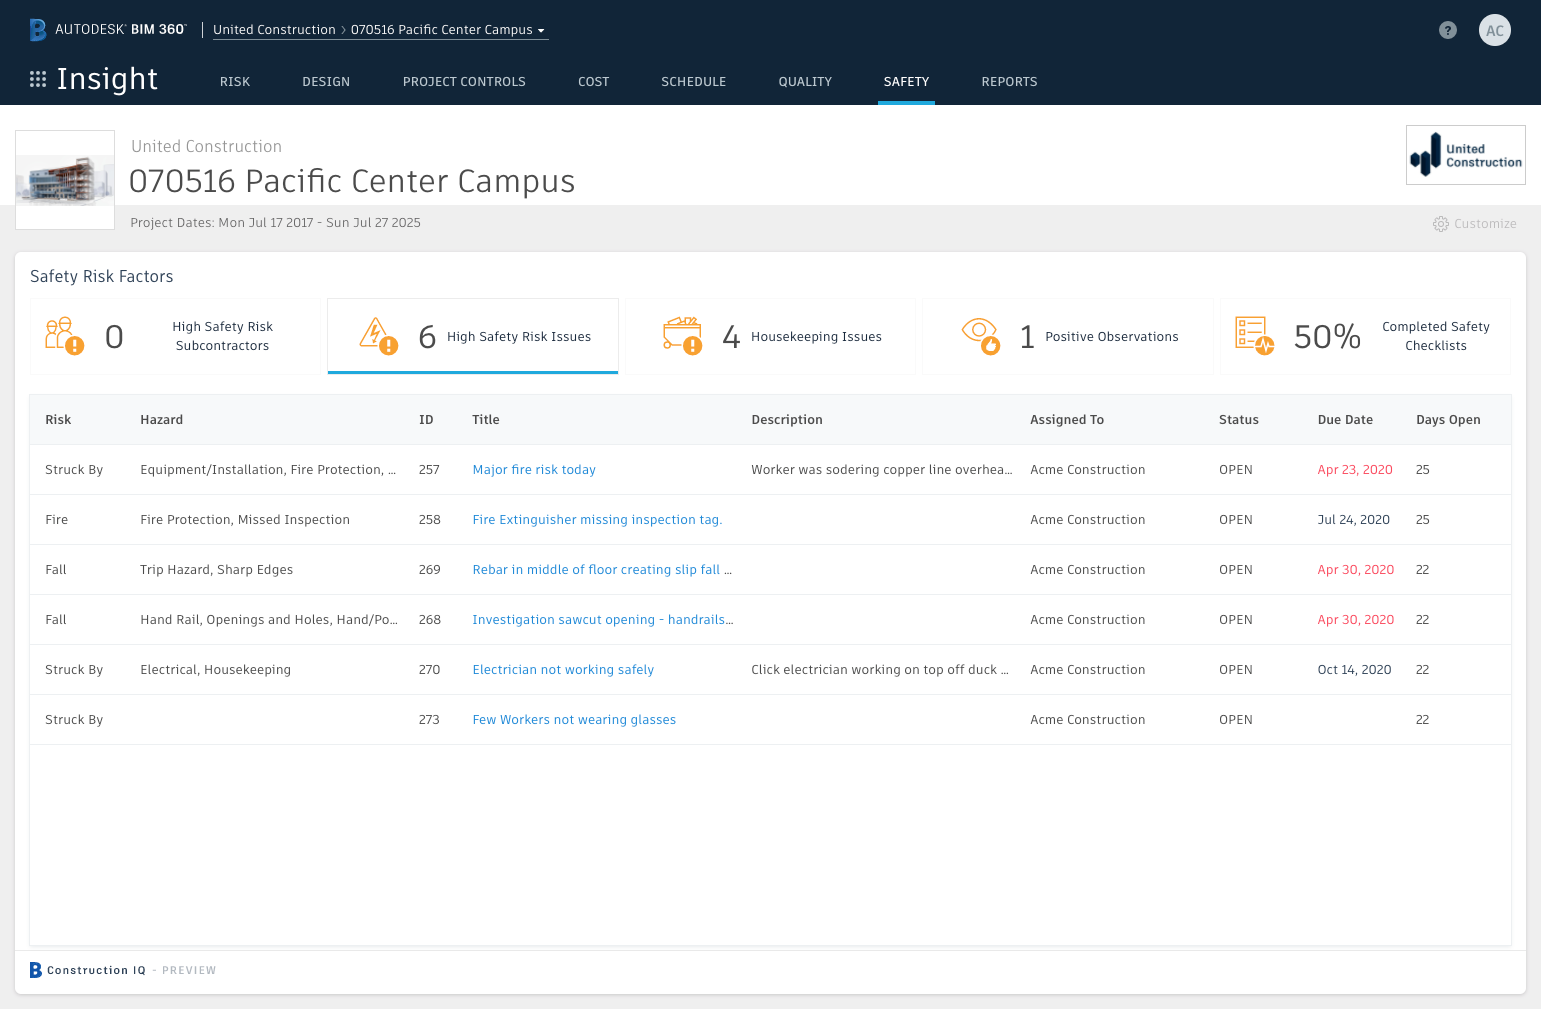Click the project building thumbnail image
This screenshot has width=1541, height=1009.
64,180
